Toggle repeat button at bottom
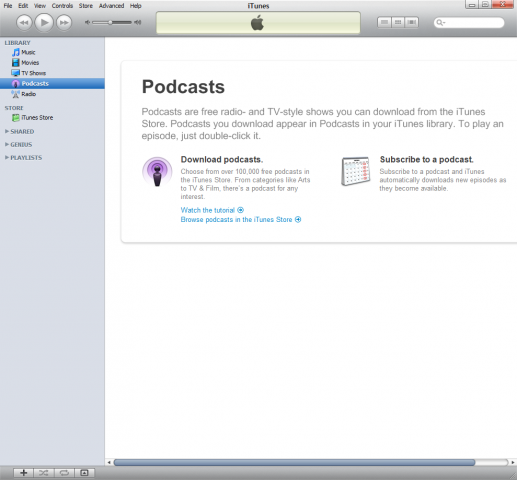 click(x=64, y=473)
